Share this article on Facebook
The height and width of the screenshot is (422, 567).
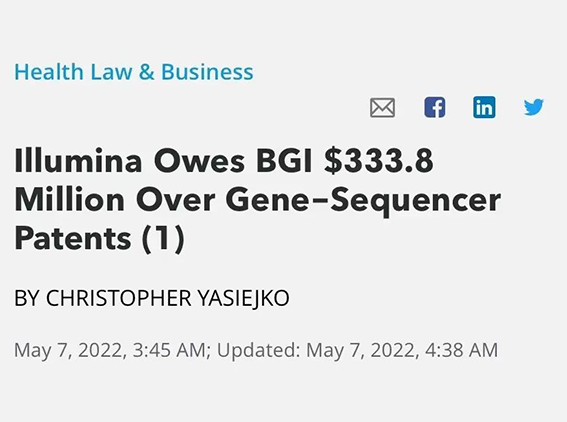pos(435,107)
